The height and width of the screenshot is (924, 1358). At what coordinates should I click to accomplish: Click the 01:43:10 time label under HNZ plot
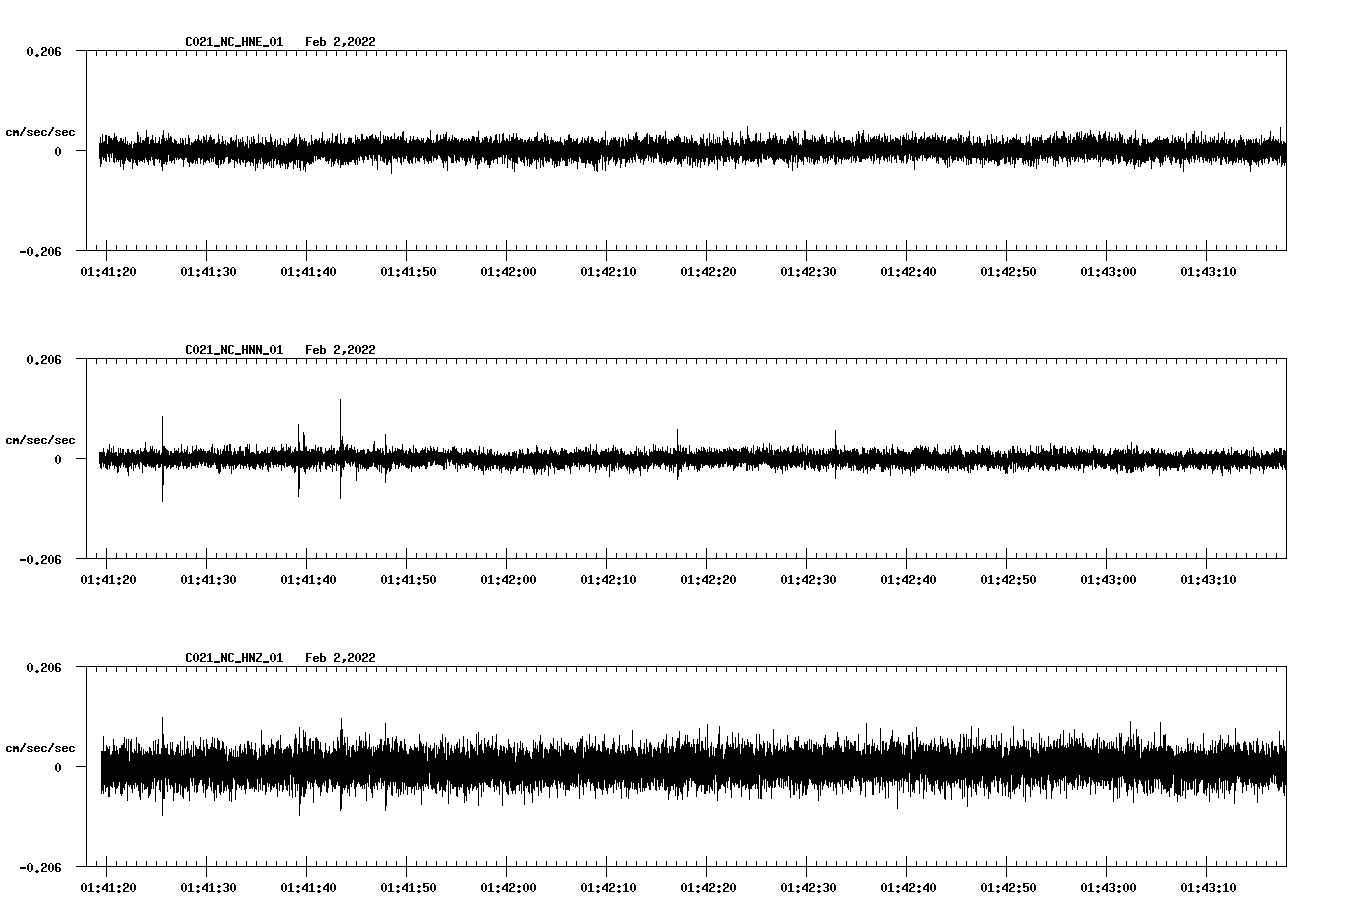click(1208, 888)
